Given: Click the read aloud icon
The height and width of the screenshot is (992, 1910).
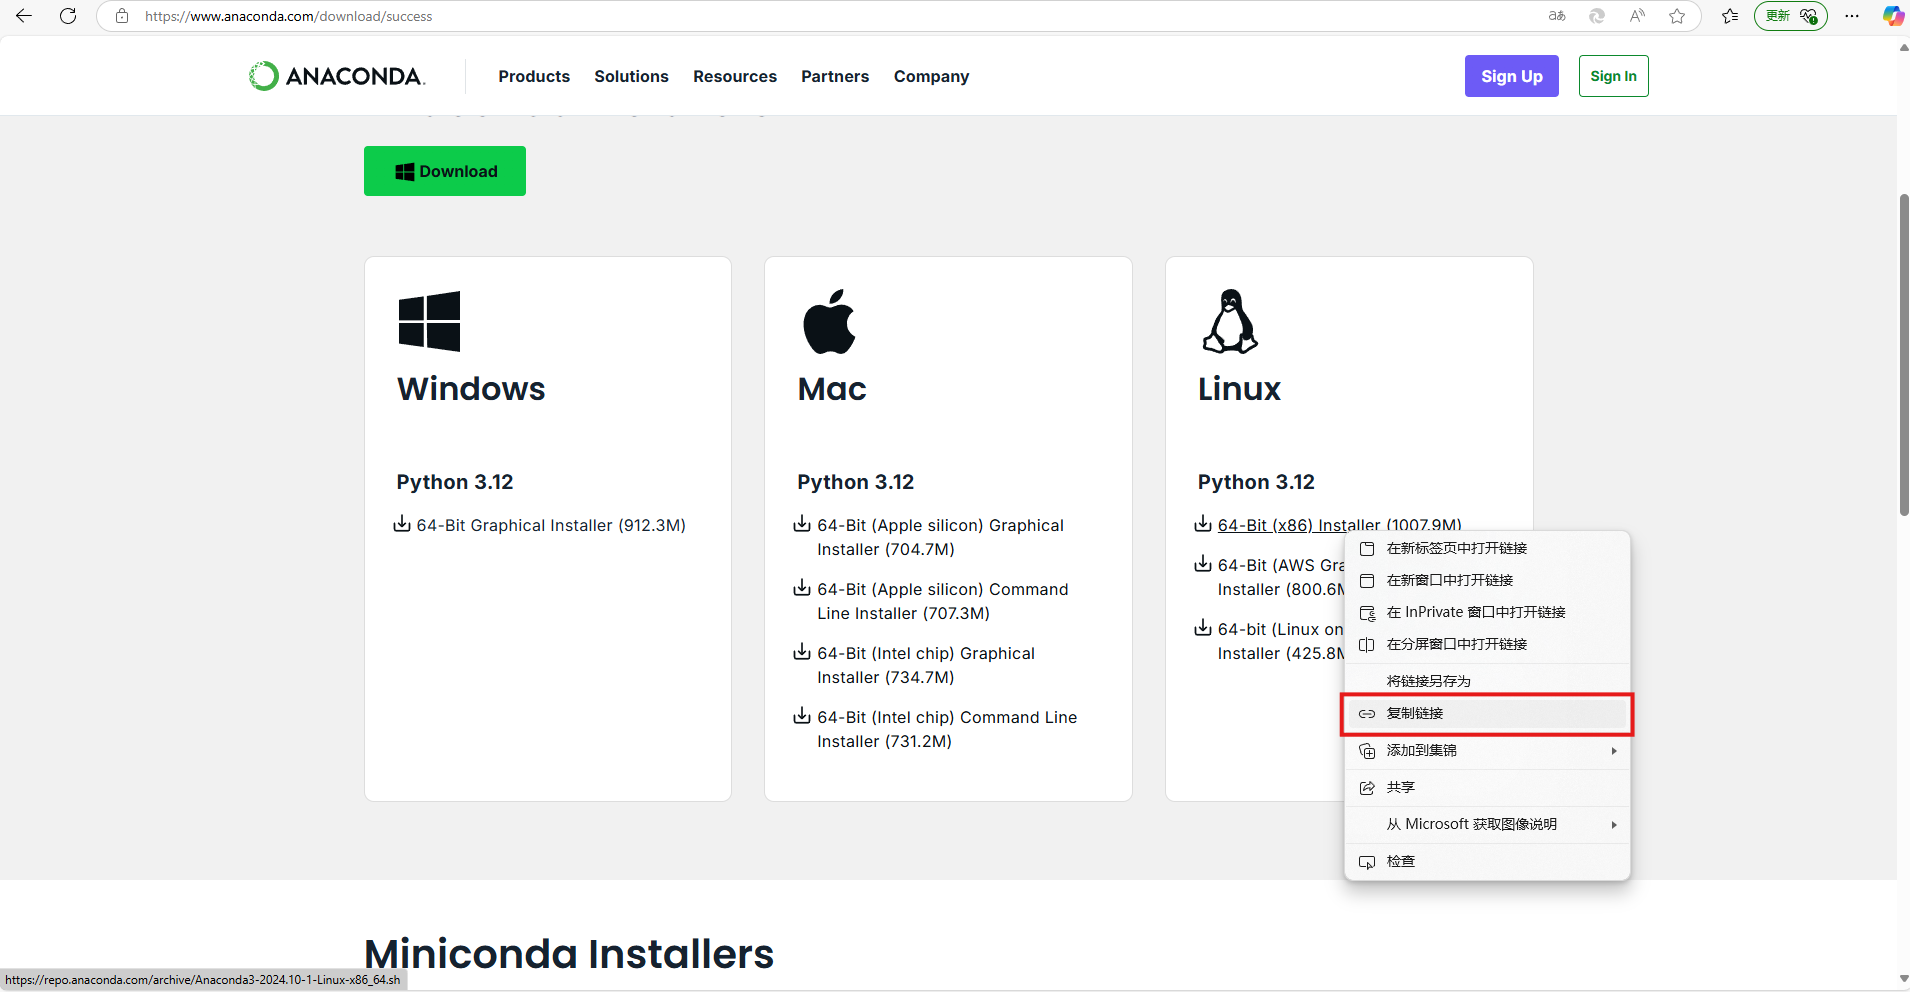Looking at the screenshot, I should coord(1637,16).
